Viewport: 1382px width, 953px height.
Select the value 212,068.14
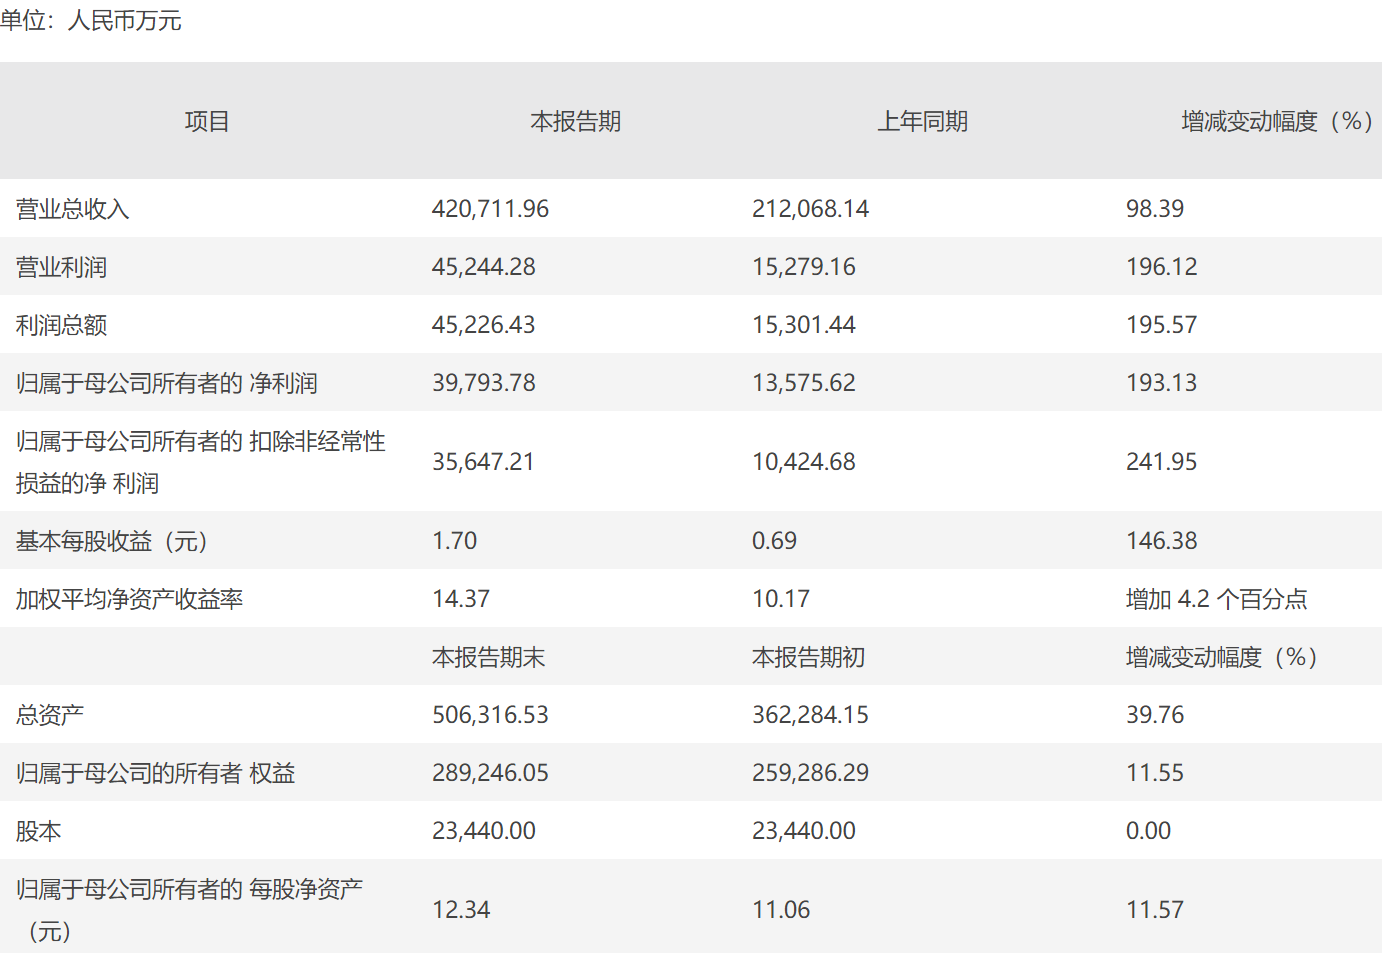click(x=810, y=209)
